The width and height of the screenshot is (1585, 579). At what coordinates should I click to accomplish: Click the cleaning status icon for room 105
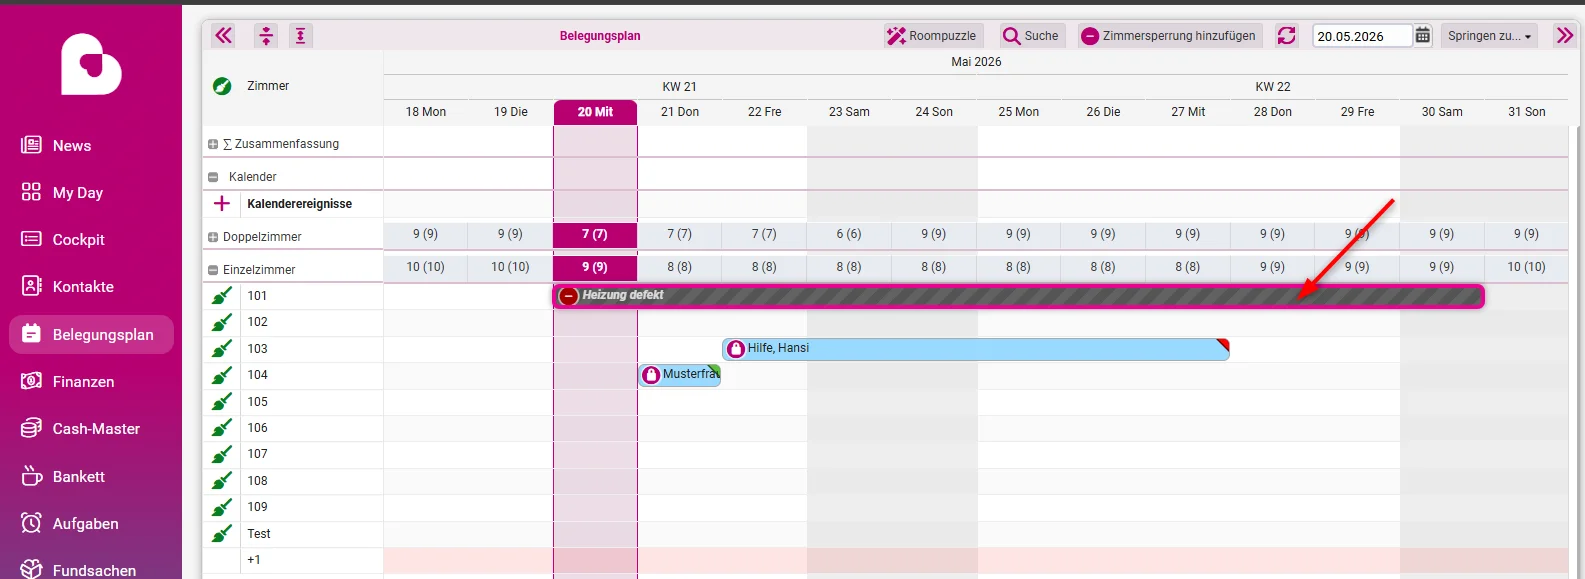click(222, 402)
